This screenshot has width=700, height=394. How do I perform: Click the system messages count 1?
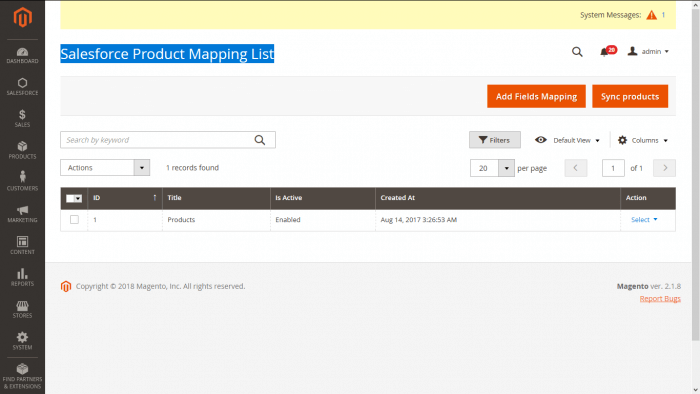click(663, 15)
